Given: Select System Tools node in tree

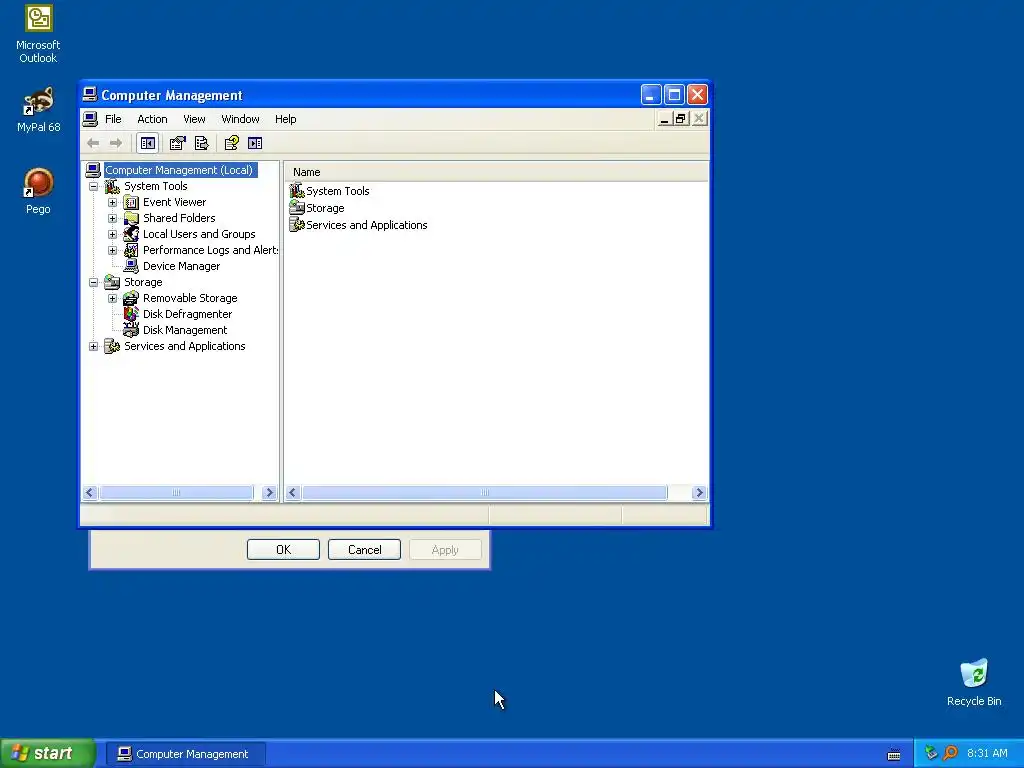Looking at the screenshot, I should 155,186.
